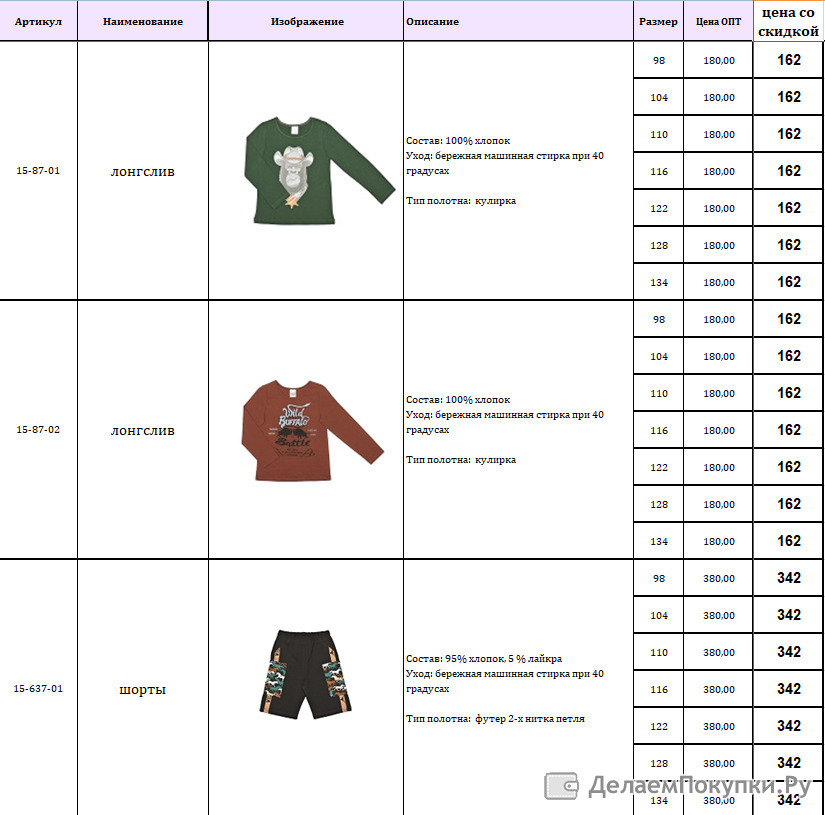
Task: Click 180,00 price for size 128, article 15-87-02
Action: point(718,504)
